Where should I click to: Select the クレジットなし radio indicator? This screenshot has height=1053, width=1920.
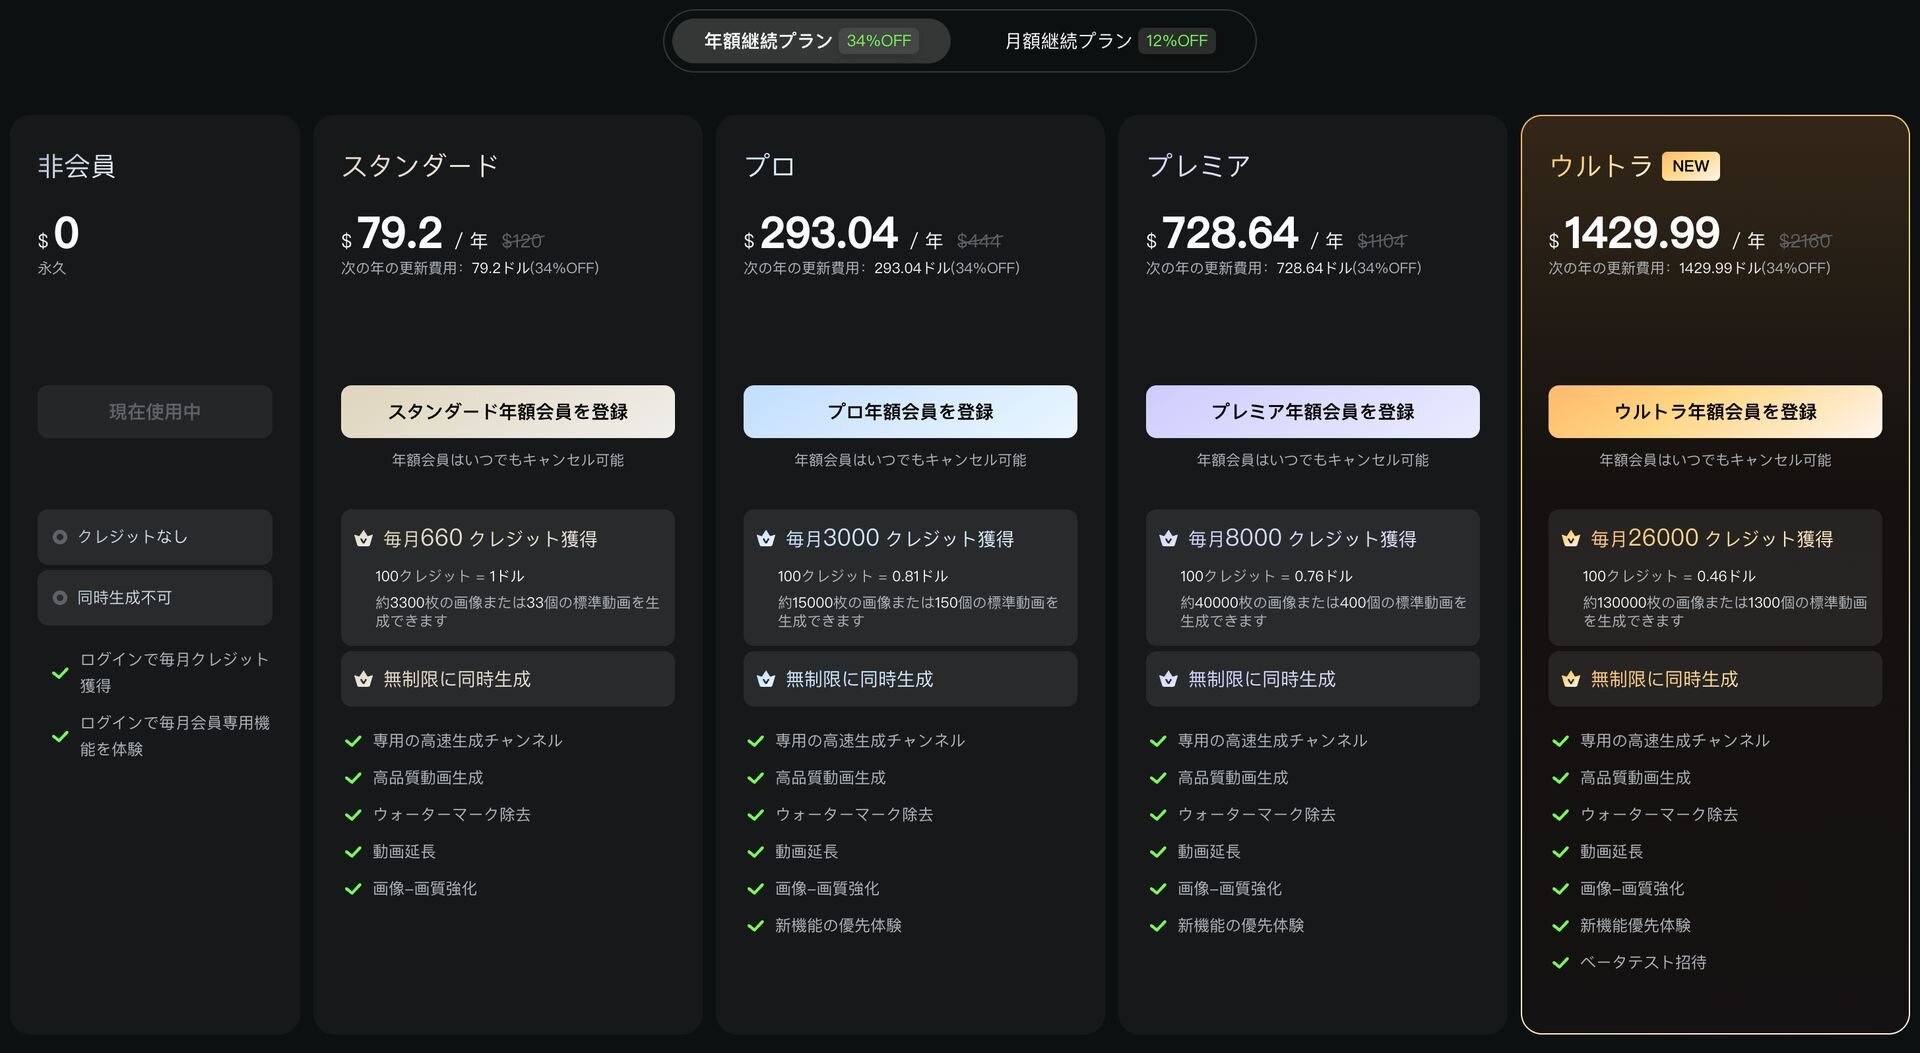pos(60,537)
